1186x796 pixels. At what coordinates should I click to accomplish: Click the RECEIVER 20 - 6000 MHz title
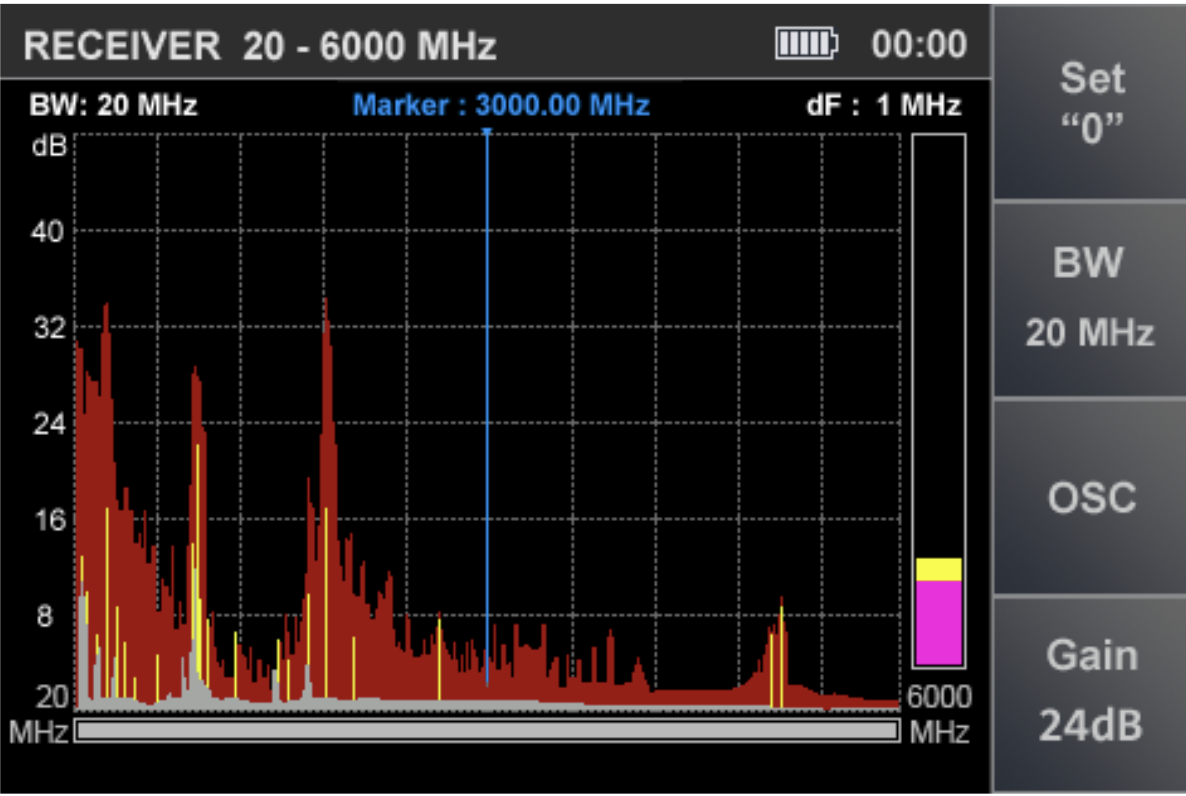pyautogui.click(x=260, y=46)
